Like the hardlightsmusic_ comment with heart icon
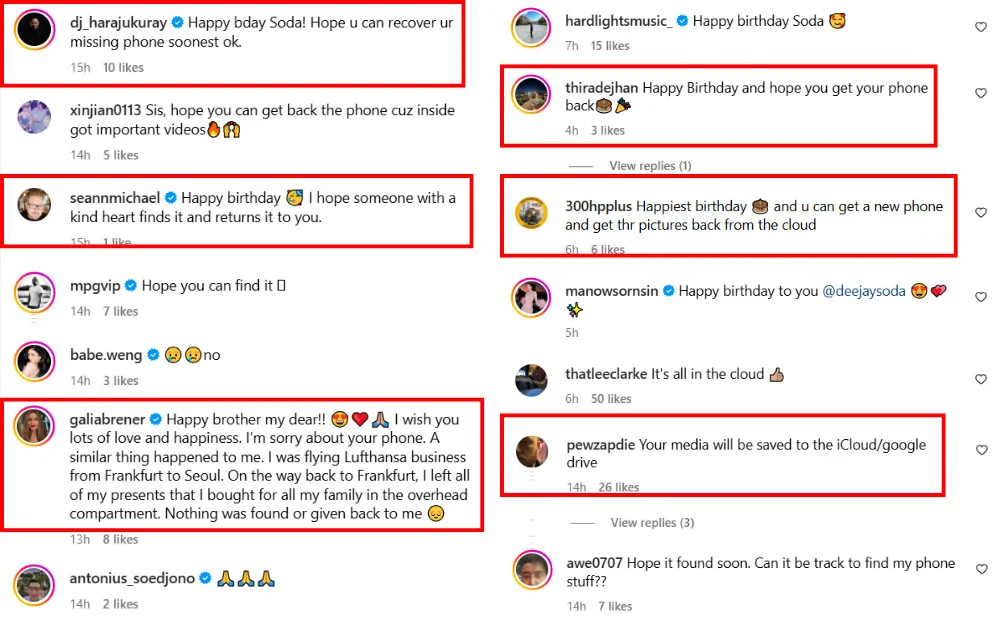Image resolution: width=1000 pixels, height=623 pixels. point(980,28)
